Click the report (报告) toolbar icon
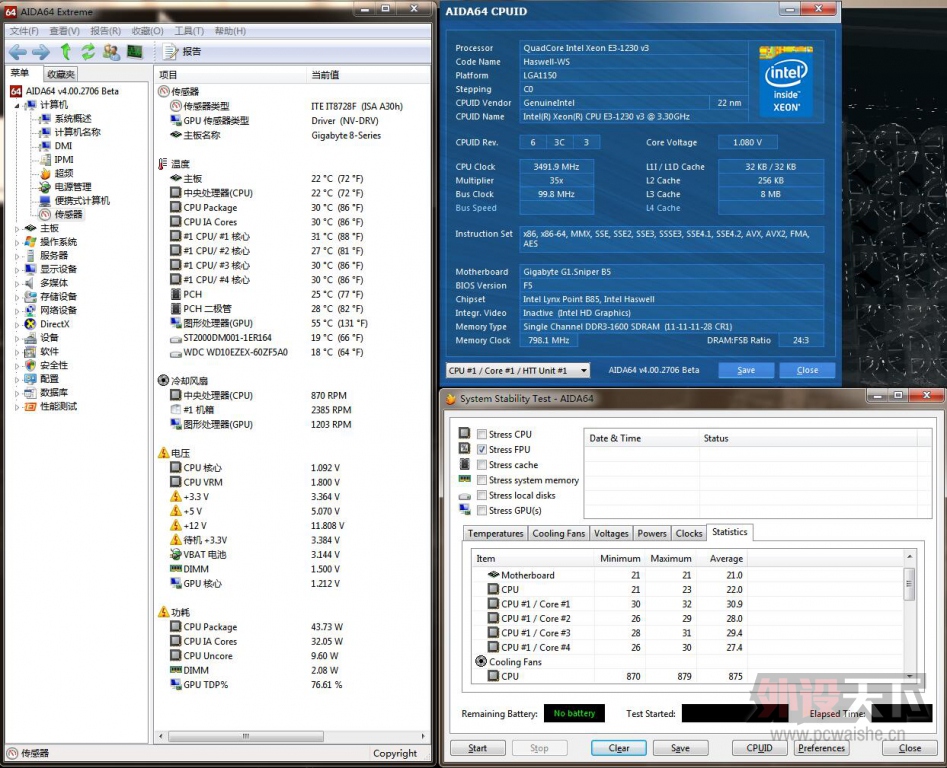Screen dimensions: 947x768 (171, 52)
